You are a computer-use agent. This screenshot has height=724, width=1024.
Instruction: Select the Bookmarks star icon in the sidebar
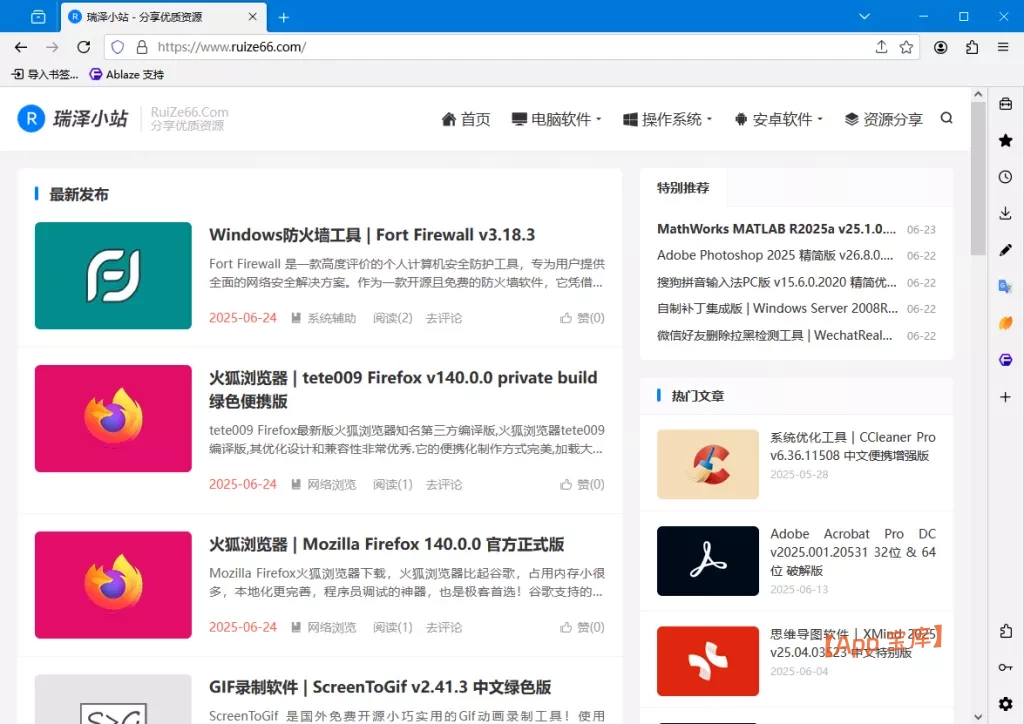tap(1005, 140)
